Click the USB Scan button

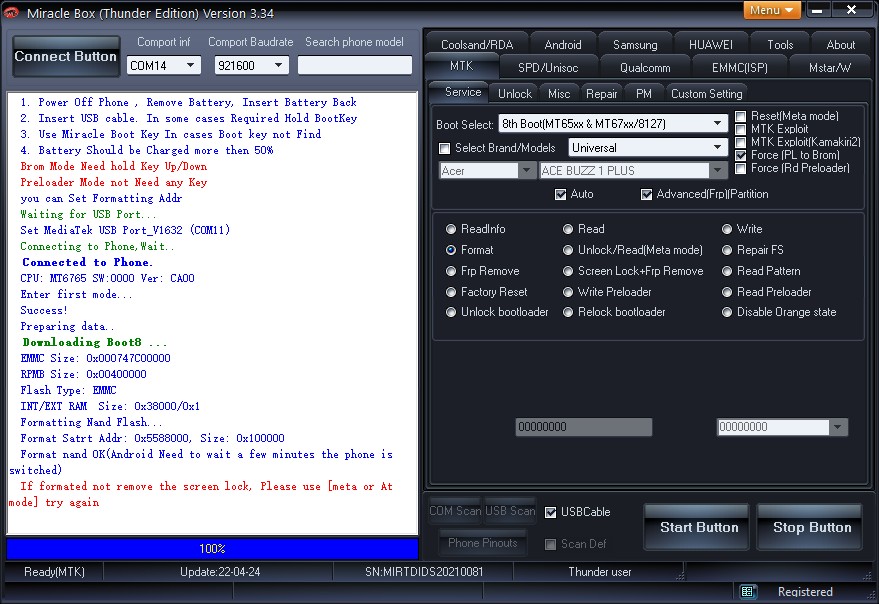pyautogui.click(x=510, y=510)
